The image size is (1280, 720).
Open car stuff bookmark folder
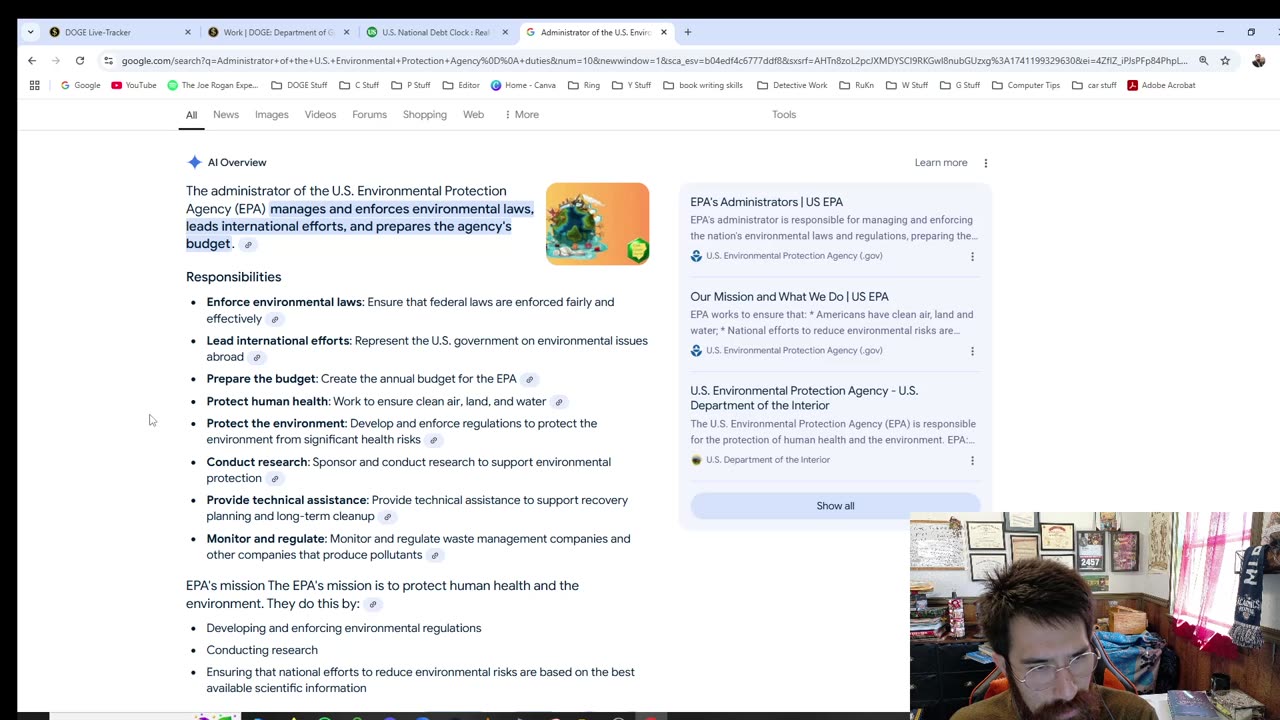(1094, 85)
